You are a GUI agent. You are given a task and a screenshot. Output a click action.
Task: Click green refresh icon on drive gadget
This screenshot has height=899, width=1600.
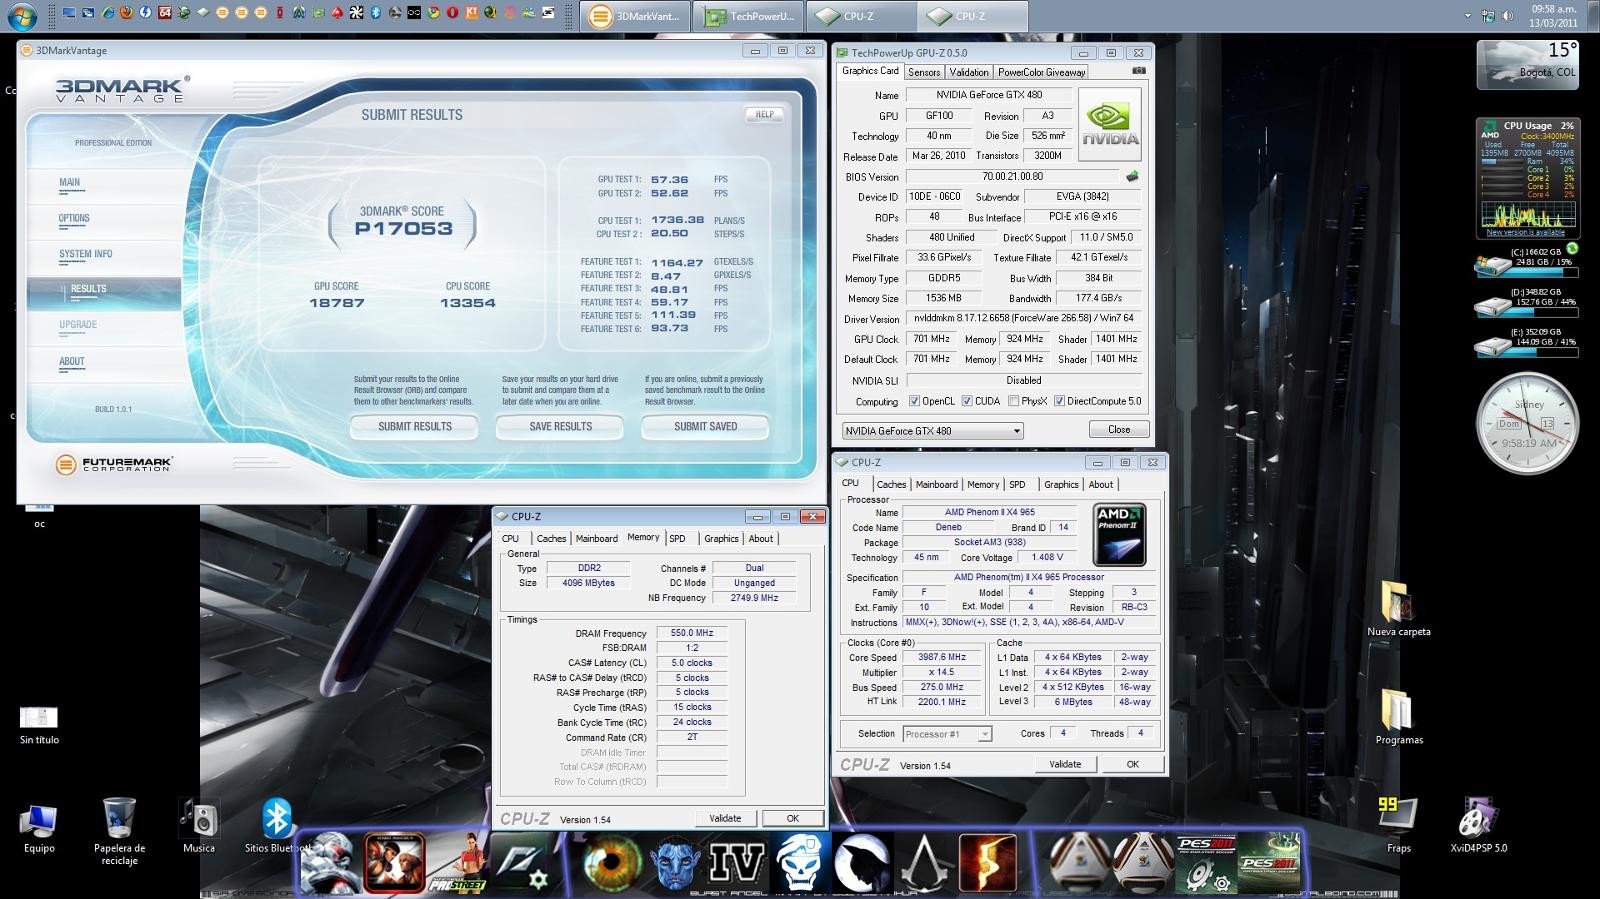(x=1571, y=248)
